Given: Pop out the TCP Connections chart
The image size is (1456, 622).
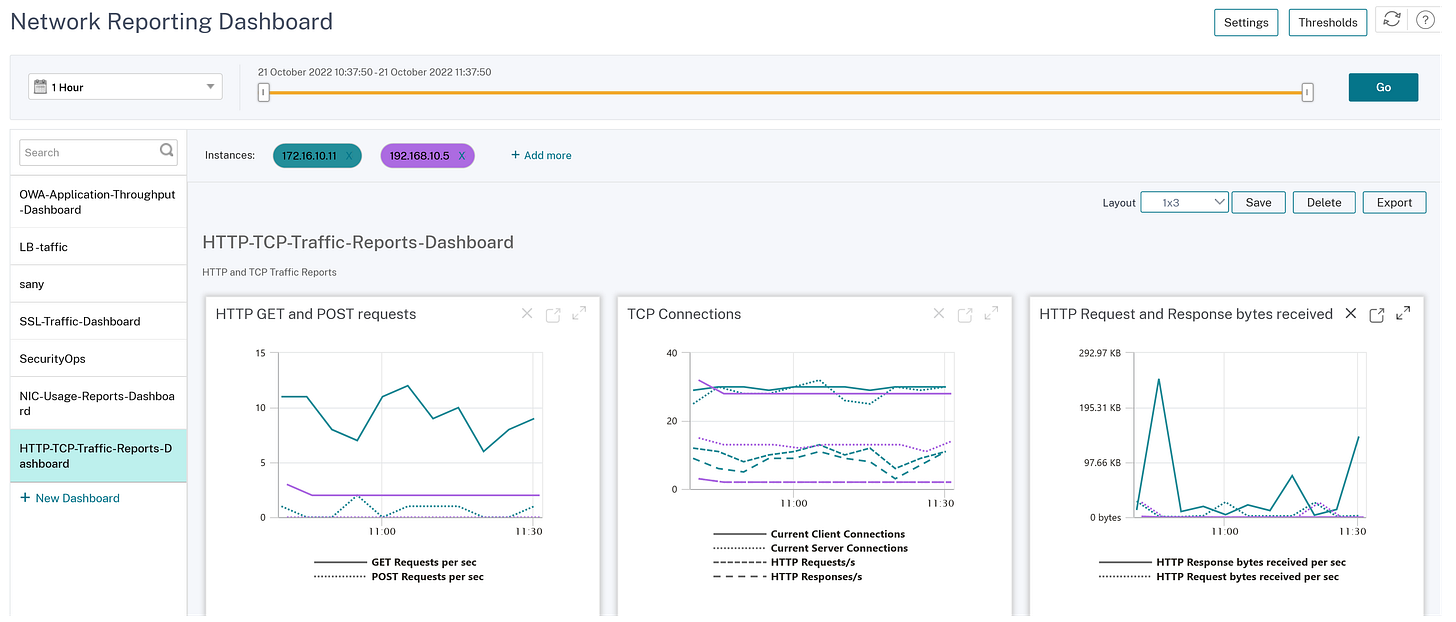Looking at the screenshot, I should coord(965,315).
